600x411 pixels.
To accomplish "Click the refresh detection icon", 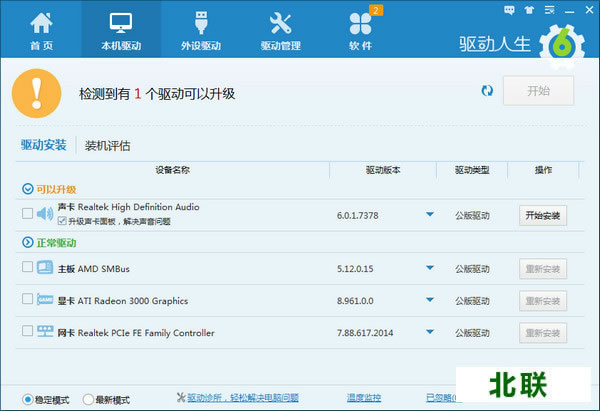I will click(487, 91).
